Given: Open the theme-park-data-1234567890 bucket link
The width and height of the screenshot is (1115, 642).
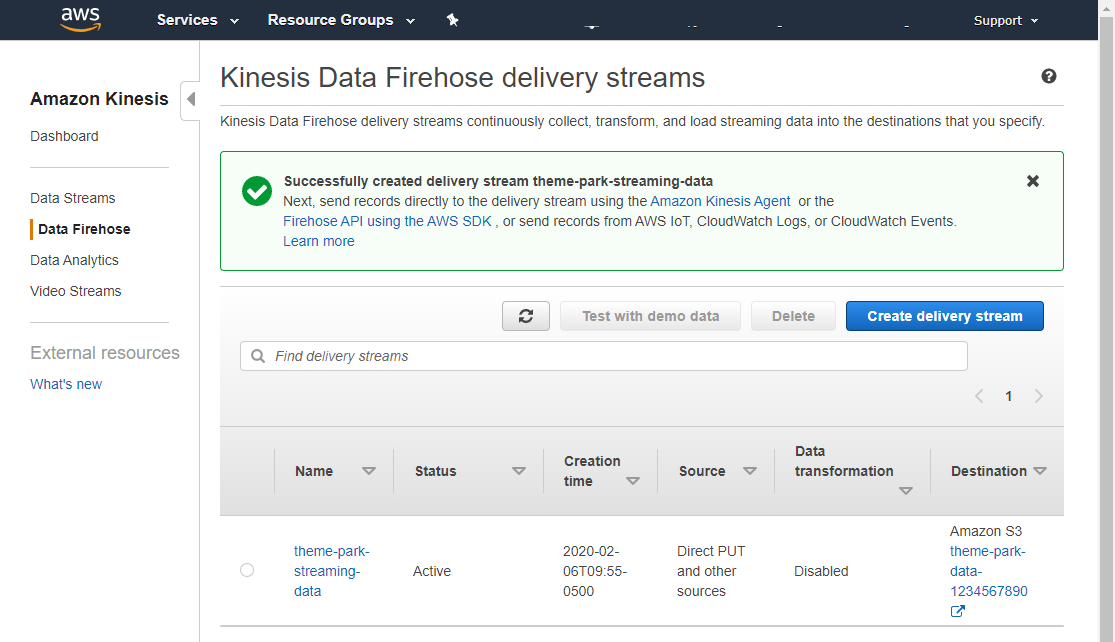Looking at the screenshot, I should point(988,571).
